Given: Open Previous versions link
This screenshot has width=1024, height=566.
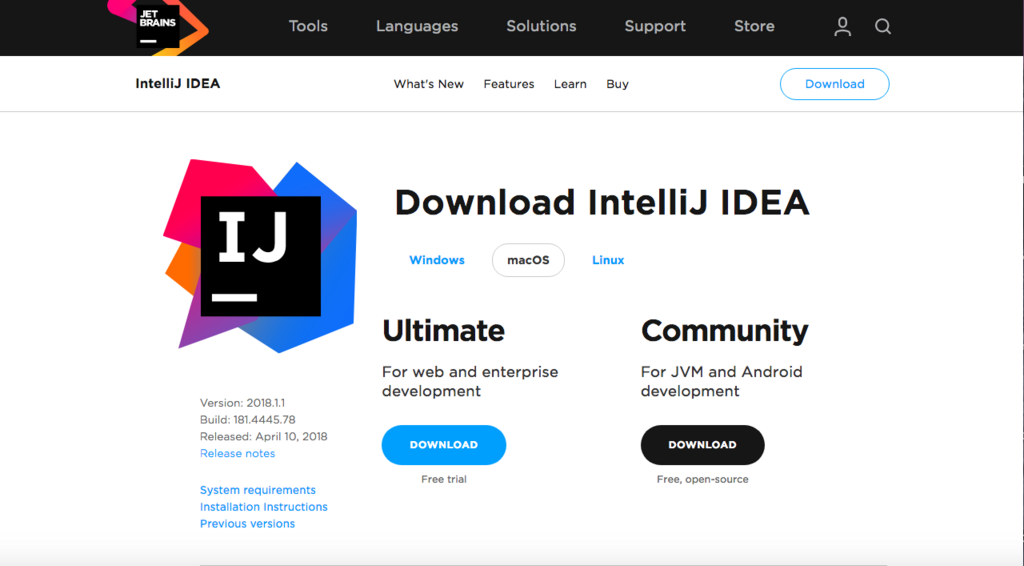Looking at the screenshot, I should click(x=247, y=524).
